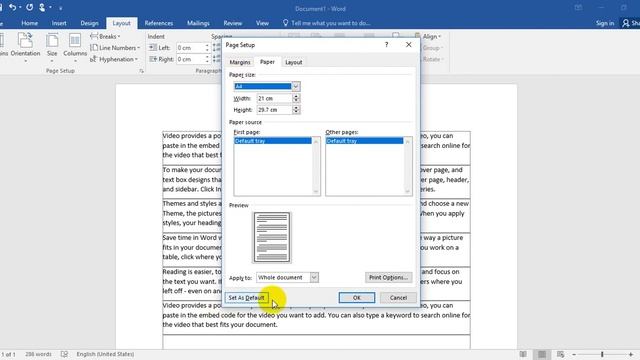Switch to the Design ribbon tab

(89, 23)
